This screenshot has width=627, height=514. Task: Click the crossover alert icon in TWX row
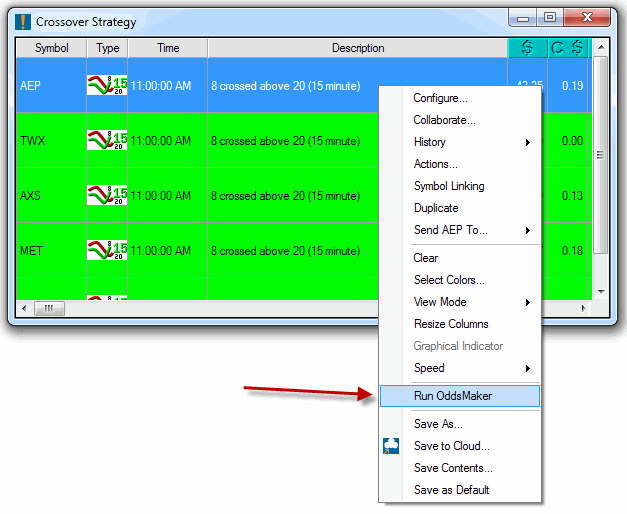coord(107,141)
